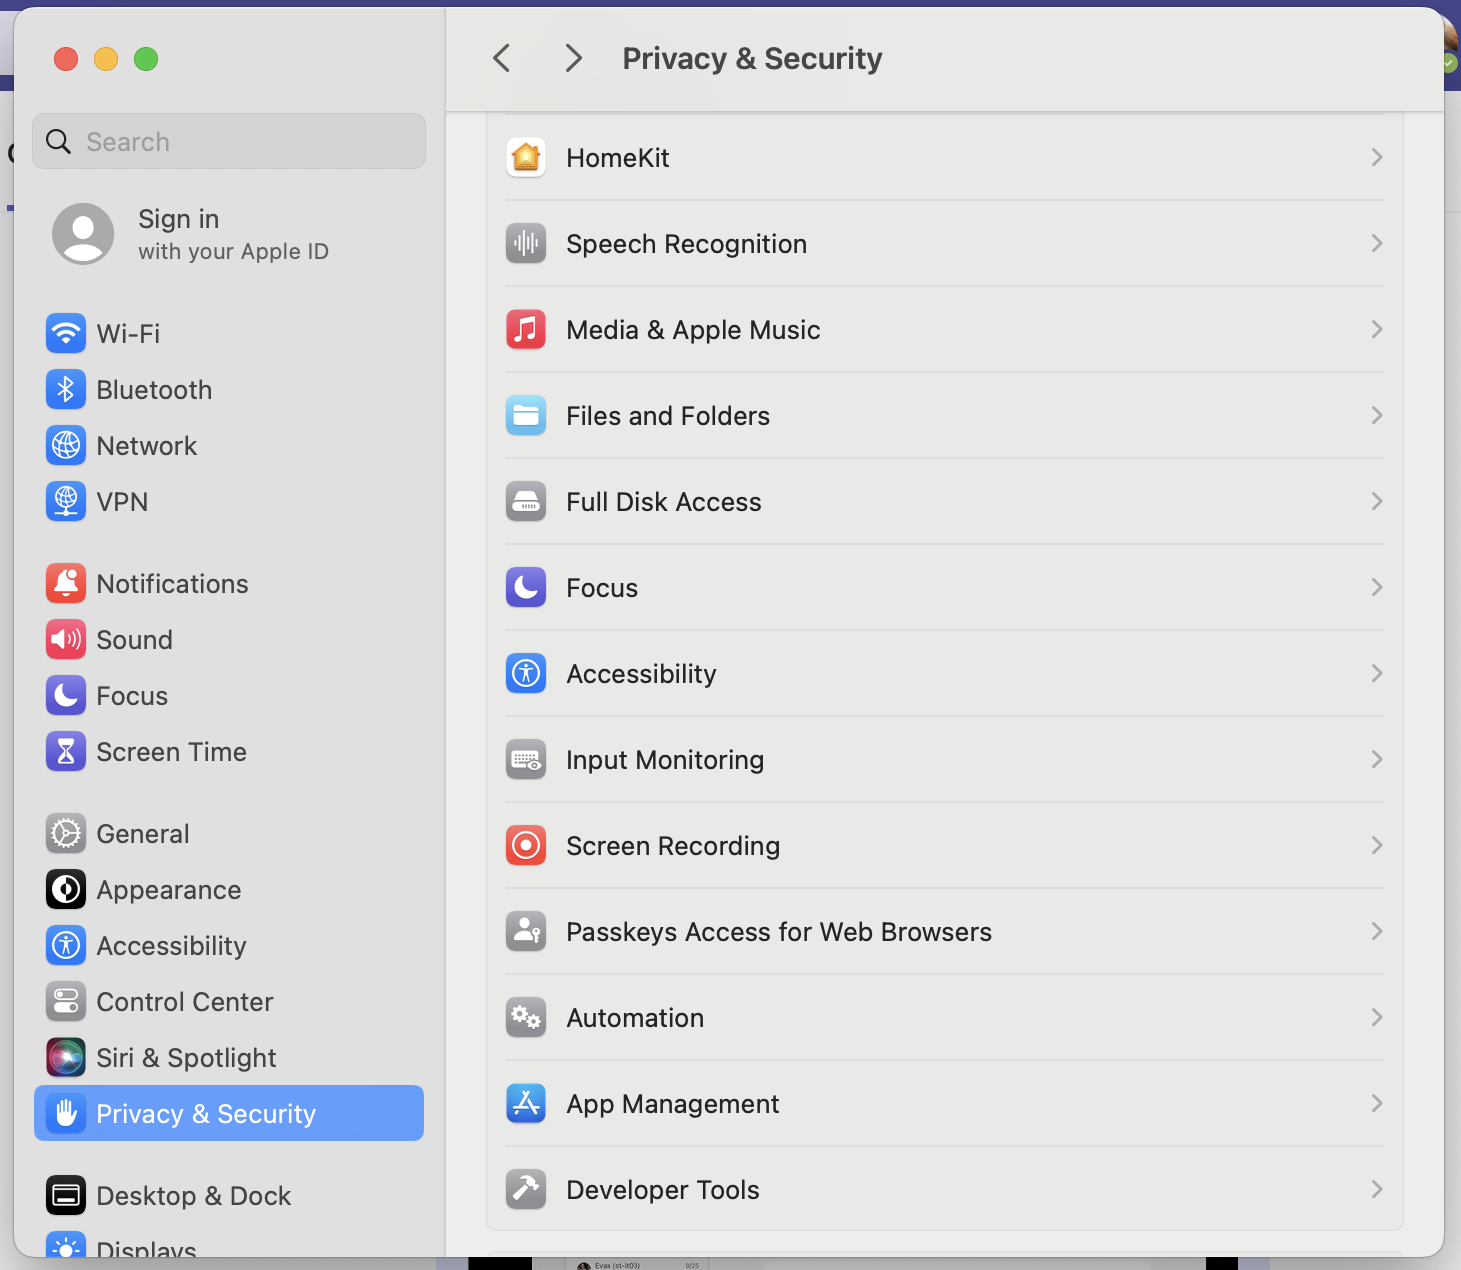Viewport: 1461px width, 1270px height.
Task: Open the Network globe sidebar icon
Action: (x=66, y=446)
